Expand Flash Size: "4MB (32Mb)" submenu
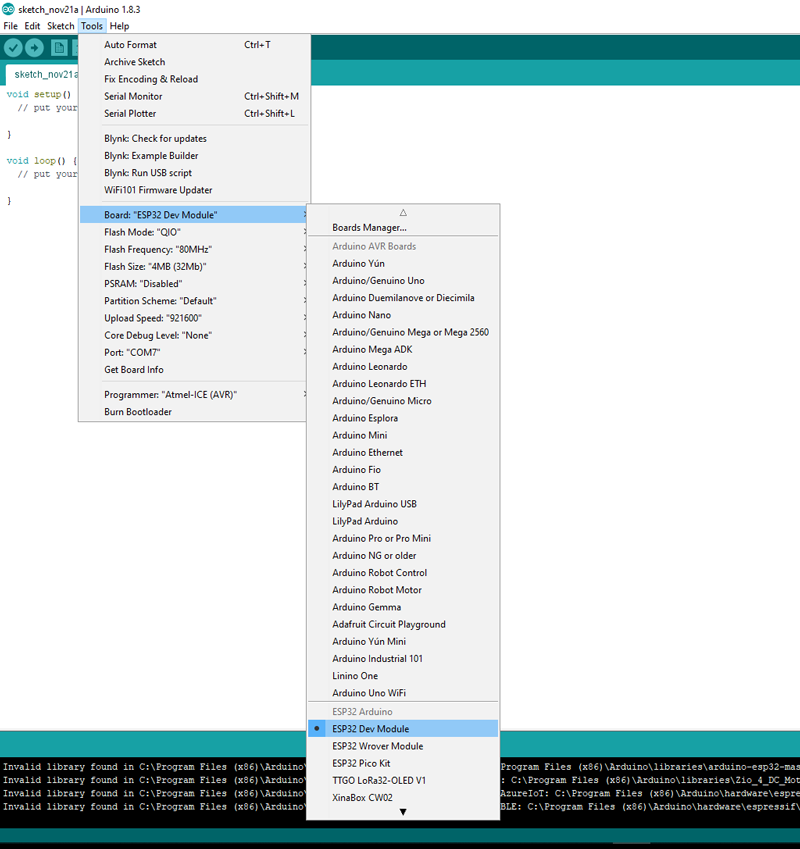 [194, 266]
